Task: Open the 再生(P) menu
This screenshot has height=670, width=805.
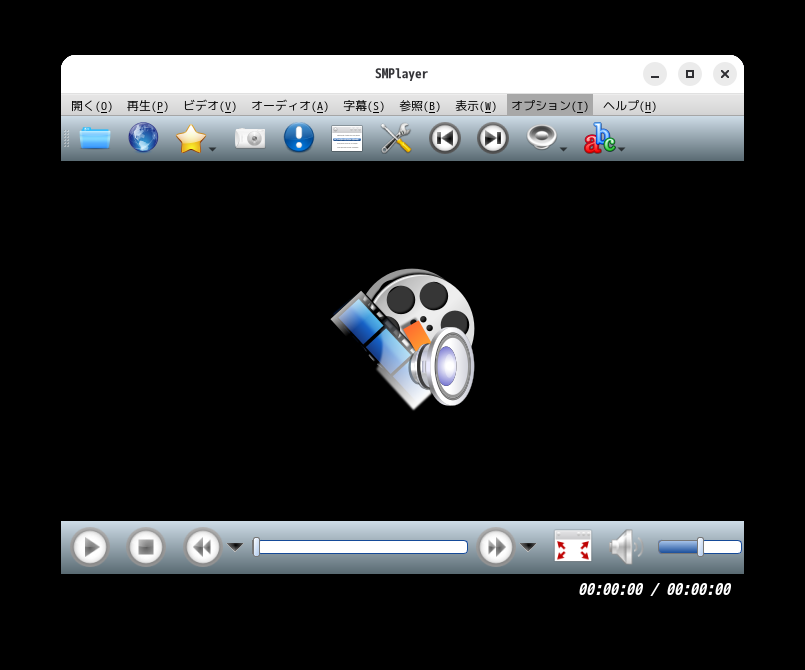Action: tap(147, 106)
